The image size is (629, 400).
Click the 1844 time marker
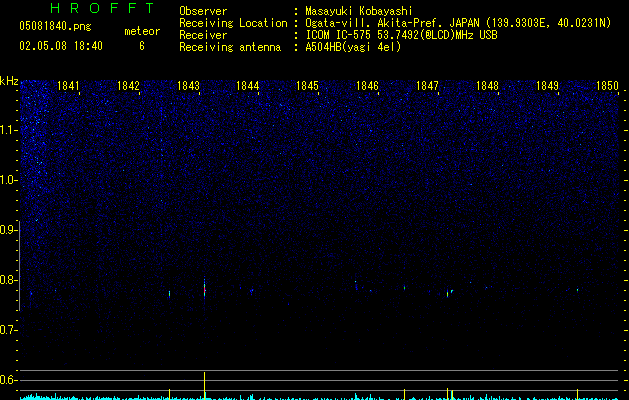pyautogui.click(x=248, y=86)
